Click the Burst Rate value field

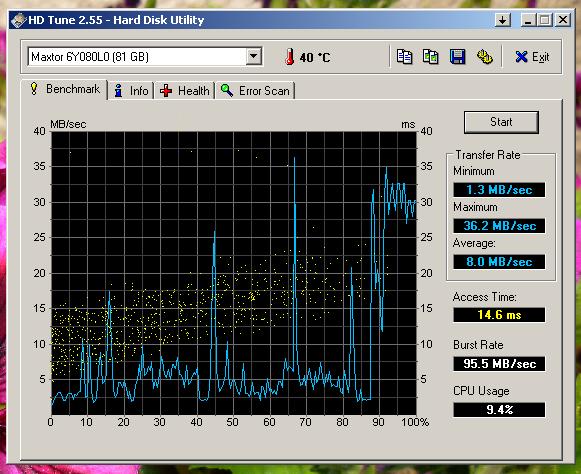499,364
